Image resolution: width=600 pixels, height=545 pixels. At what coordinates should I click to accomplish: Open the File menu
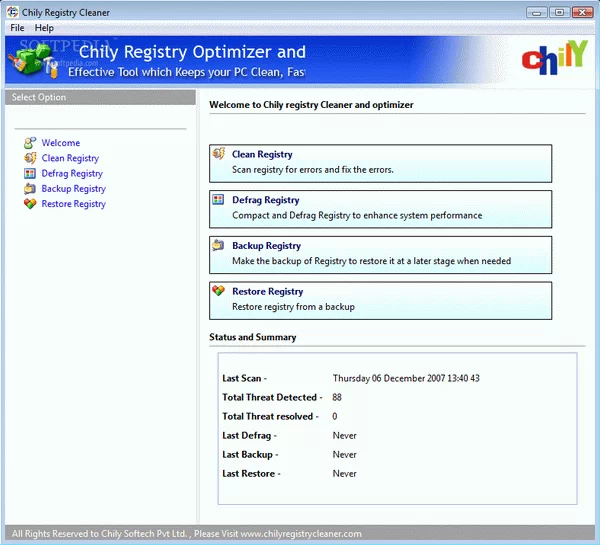(17, 28)
